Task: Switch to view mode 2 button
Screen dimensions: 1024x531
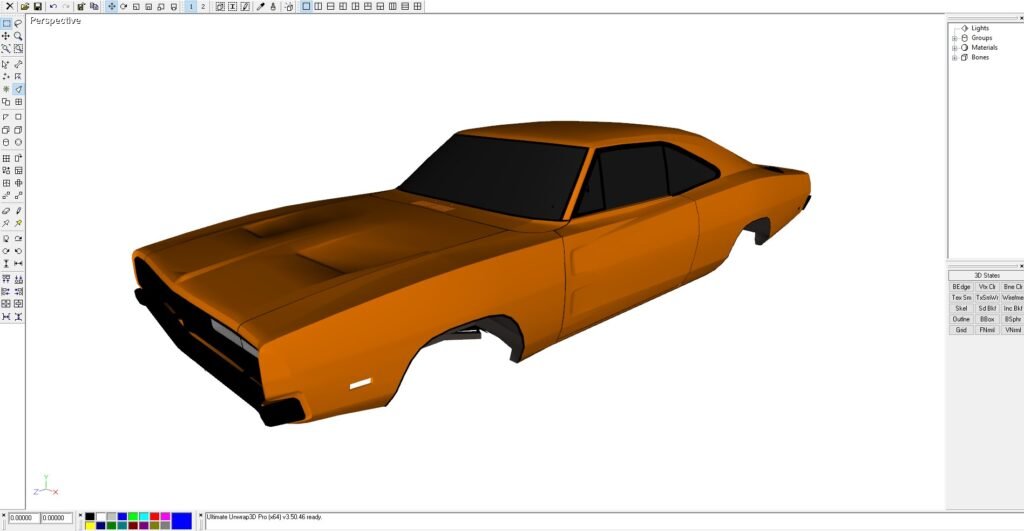Action: 204,6
